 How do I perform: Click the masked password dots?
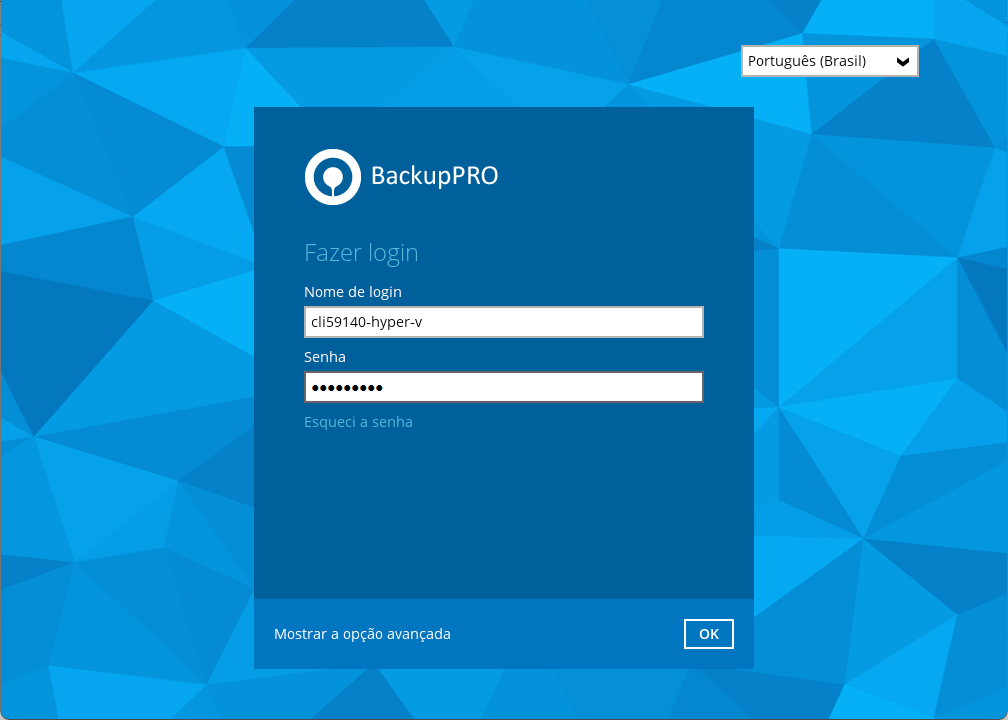(346, 388)
